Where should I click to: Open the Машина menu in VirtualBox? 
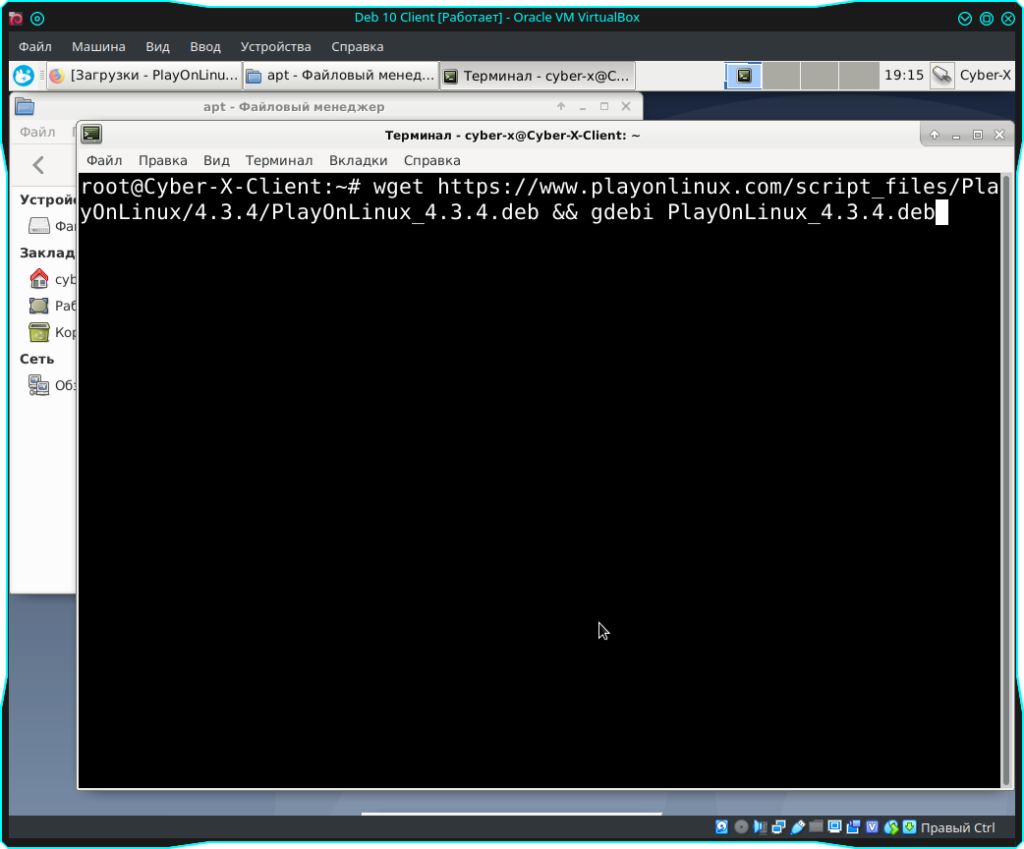pyautogui.click(x=99, y=47)
